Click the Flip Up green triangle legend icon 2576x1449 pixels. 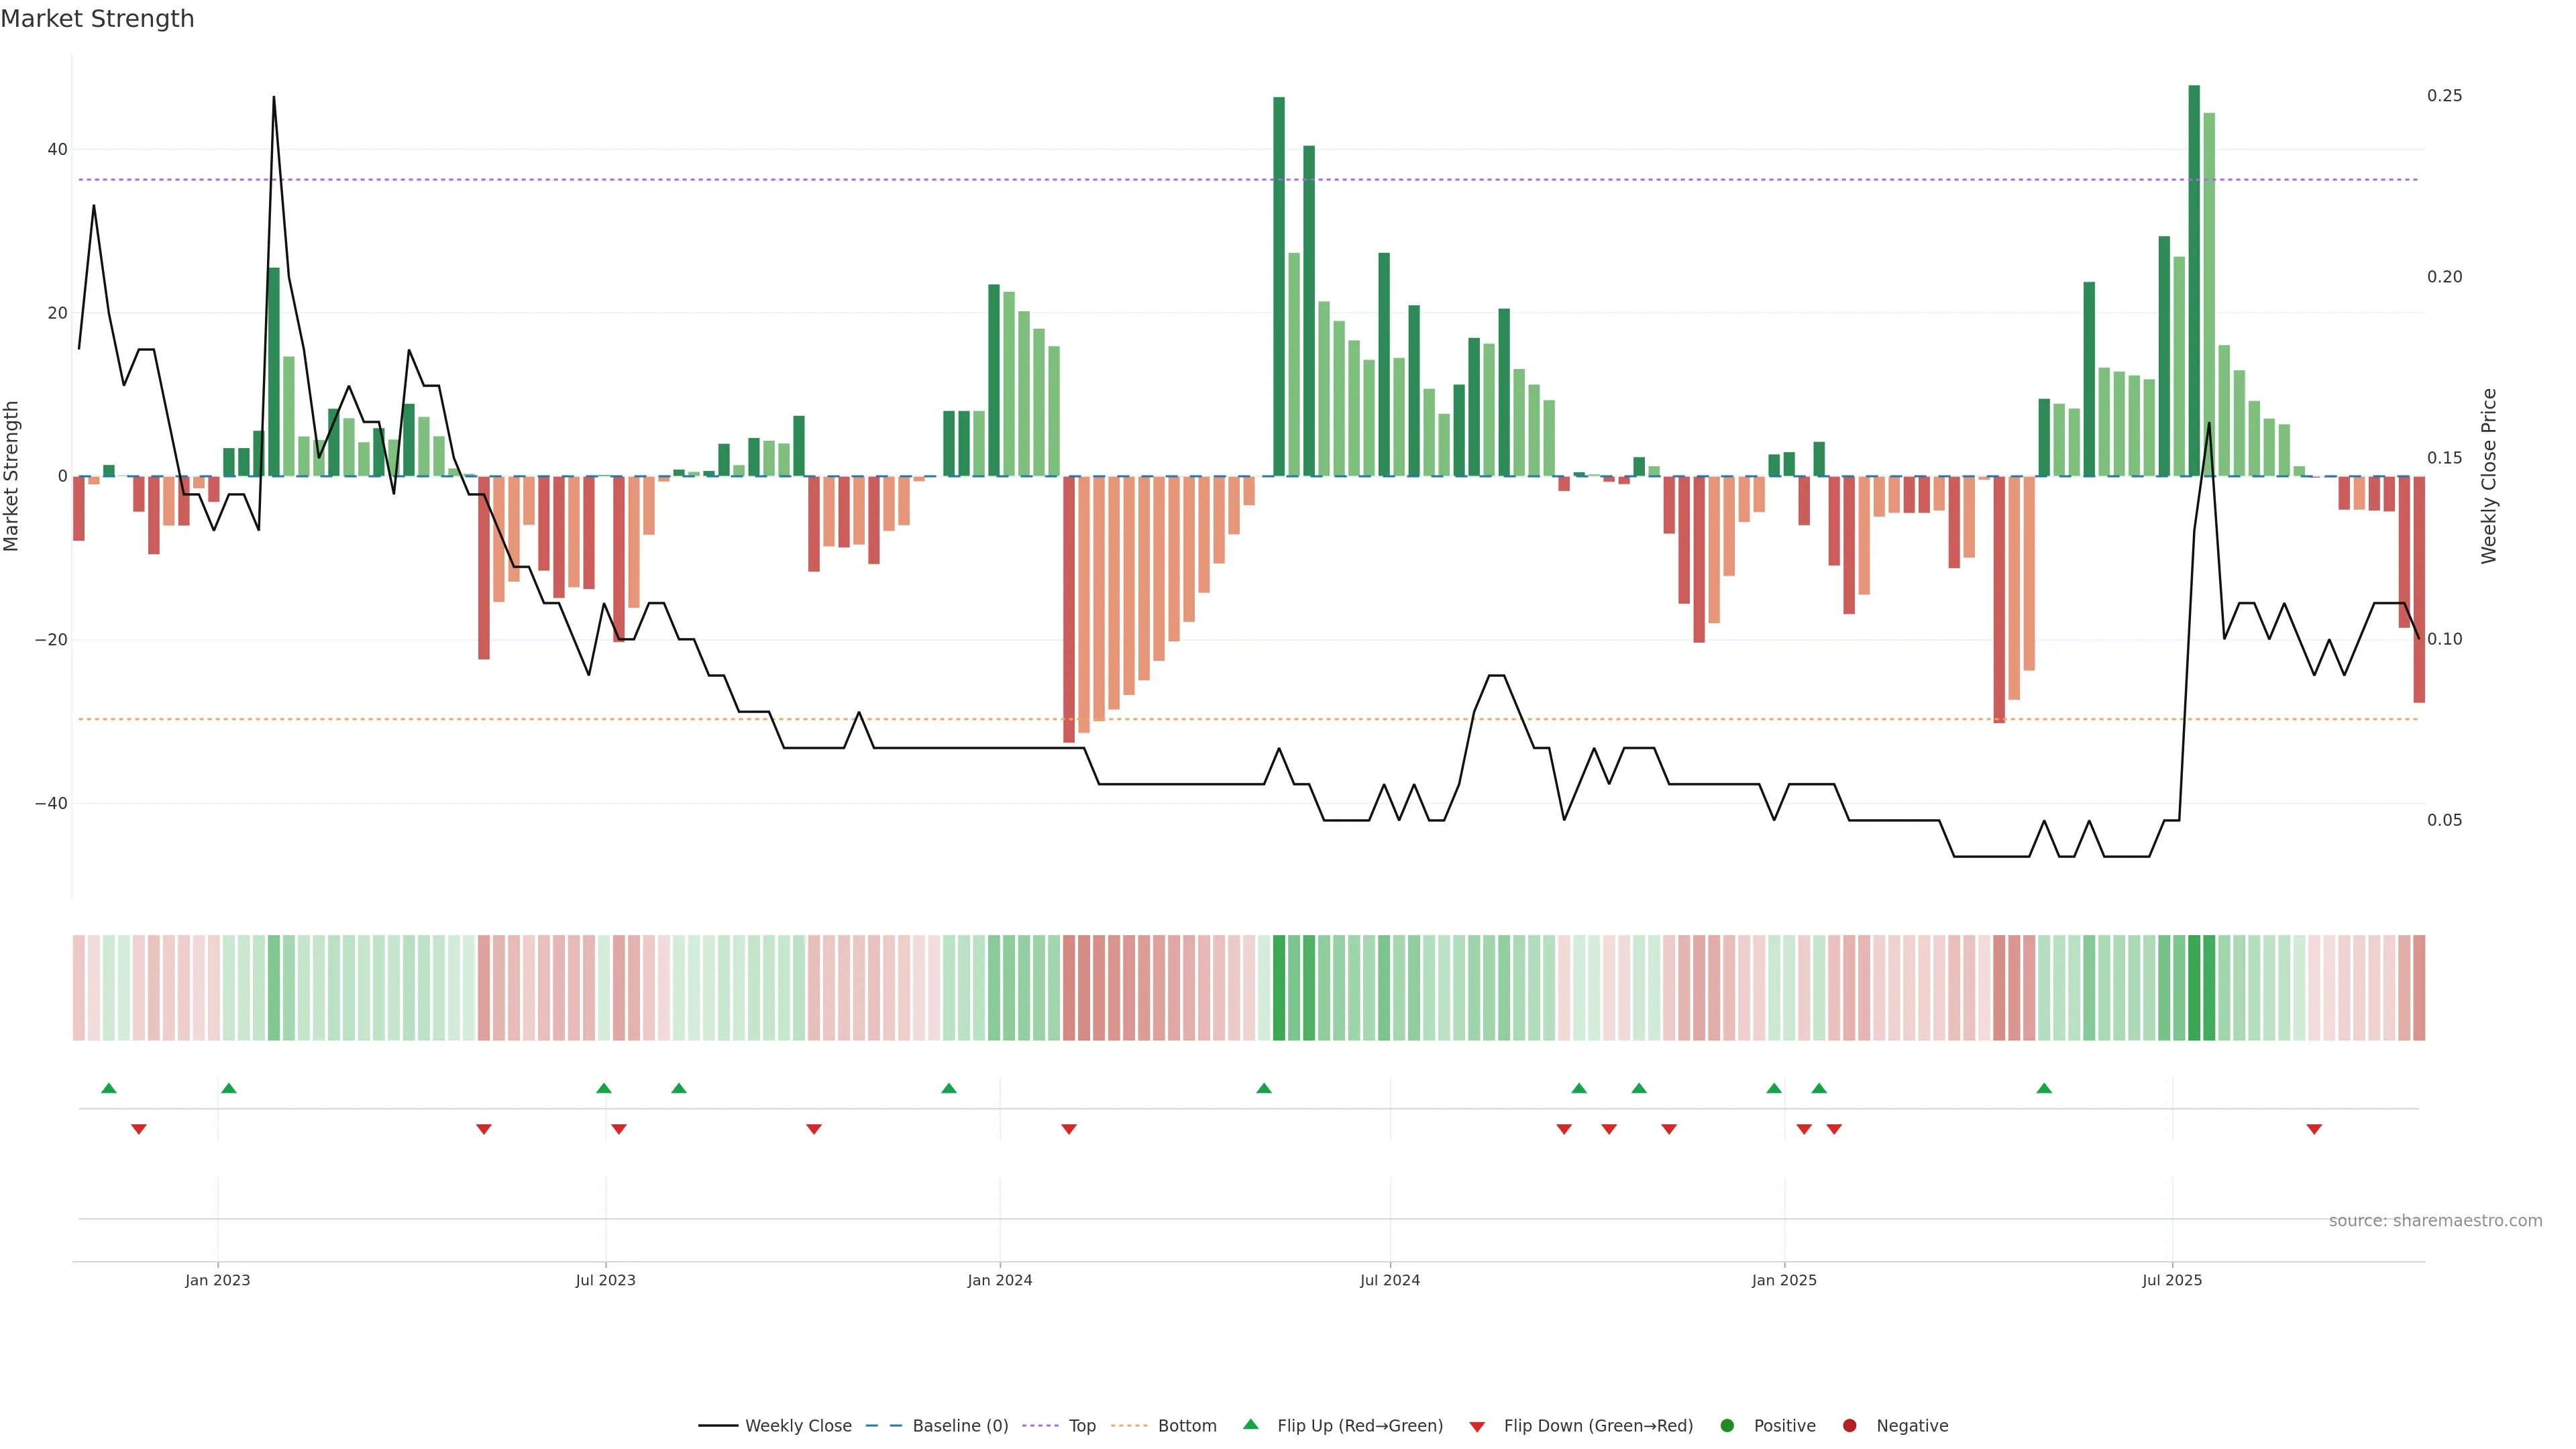pyautogui.click(x=1250, y=1424)
